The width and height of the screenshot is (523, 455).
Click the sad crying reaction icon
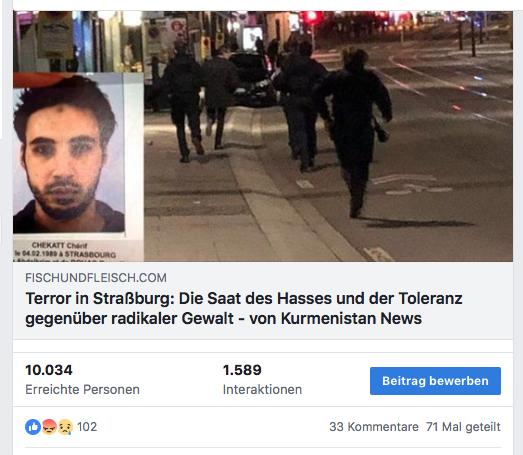pos(65,427)
